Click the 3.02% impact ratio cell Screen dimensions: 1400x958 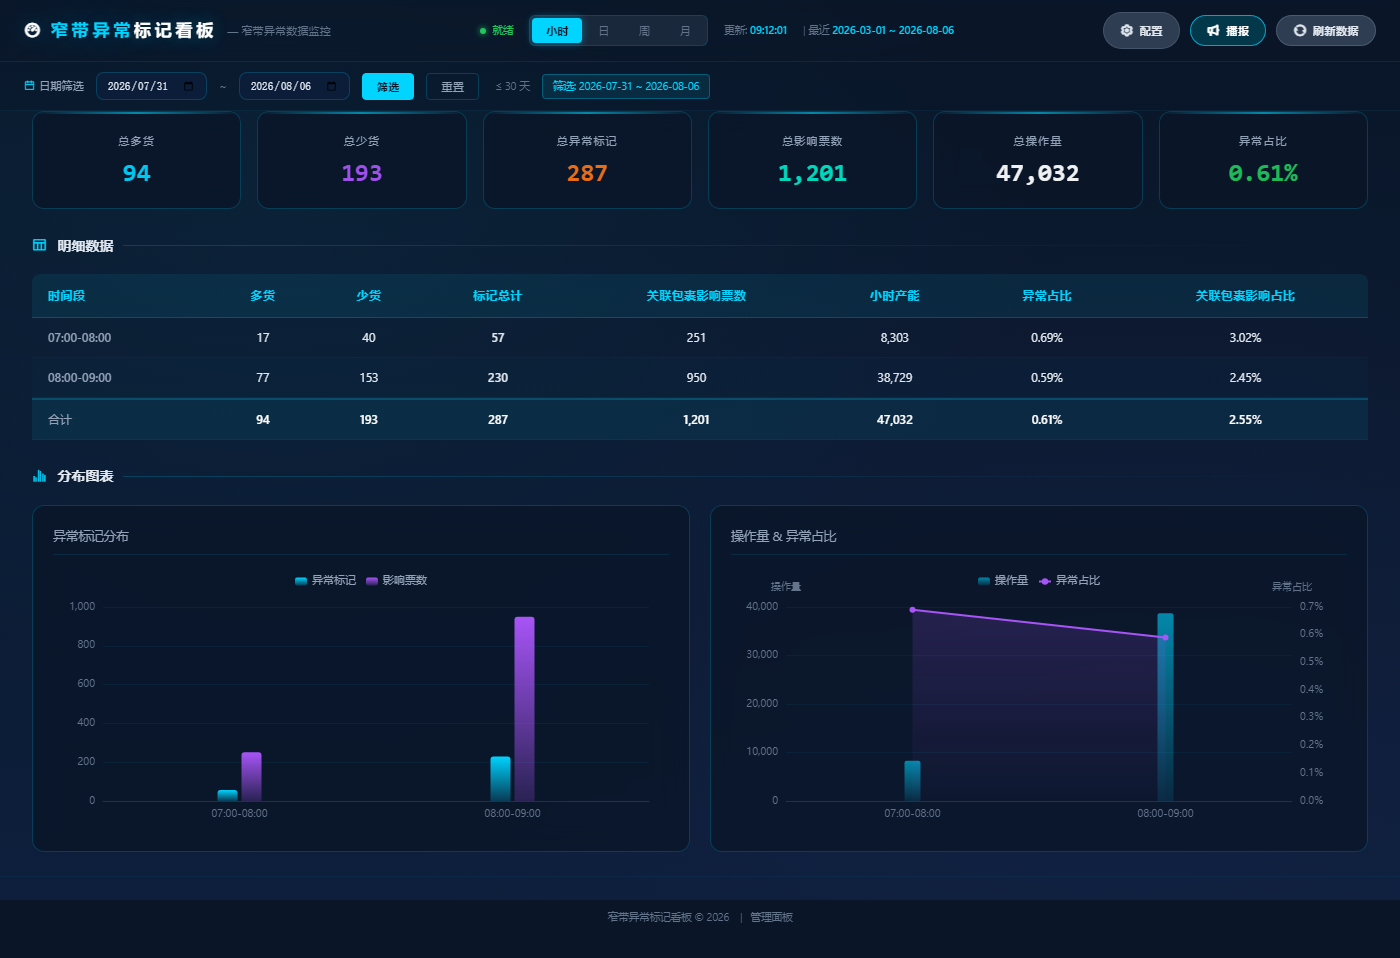[x=1245, y=338]
